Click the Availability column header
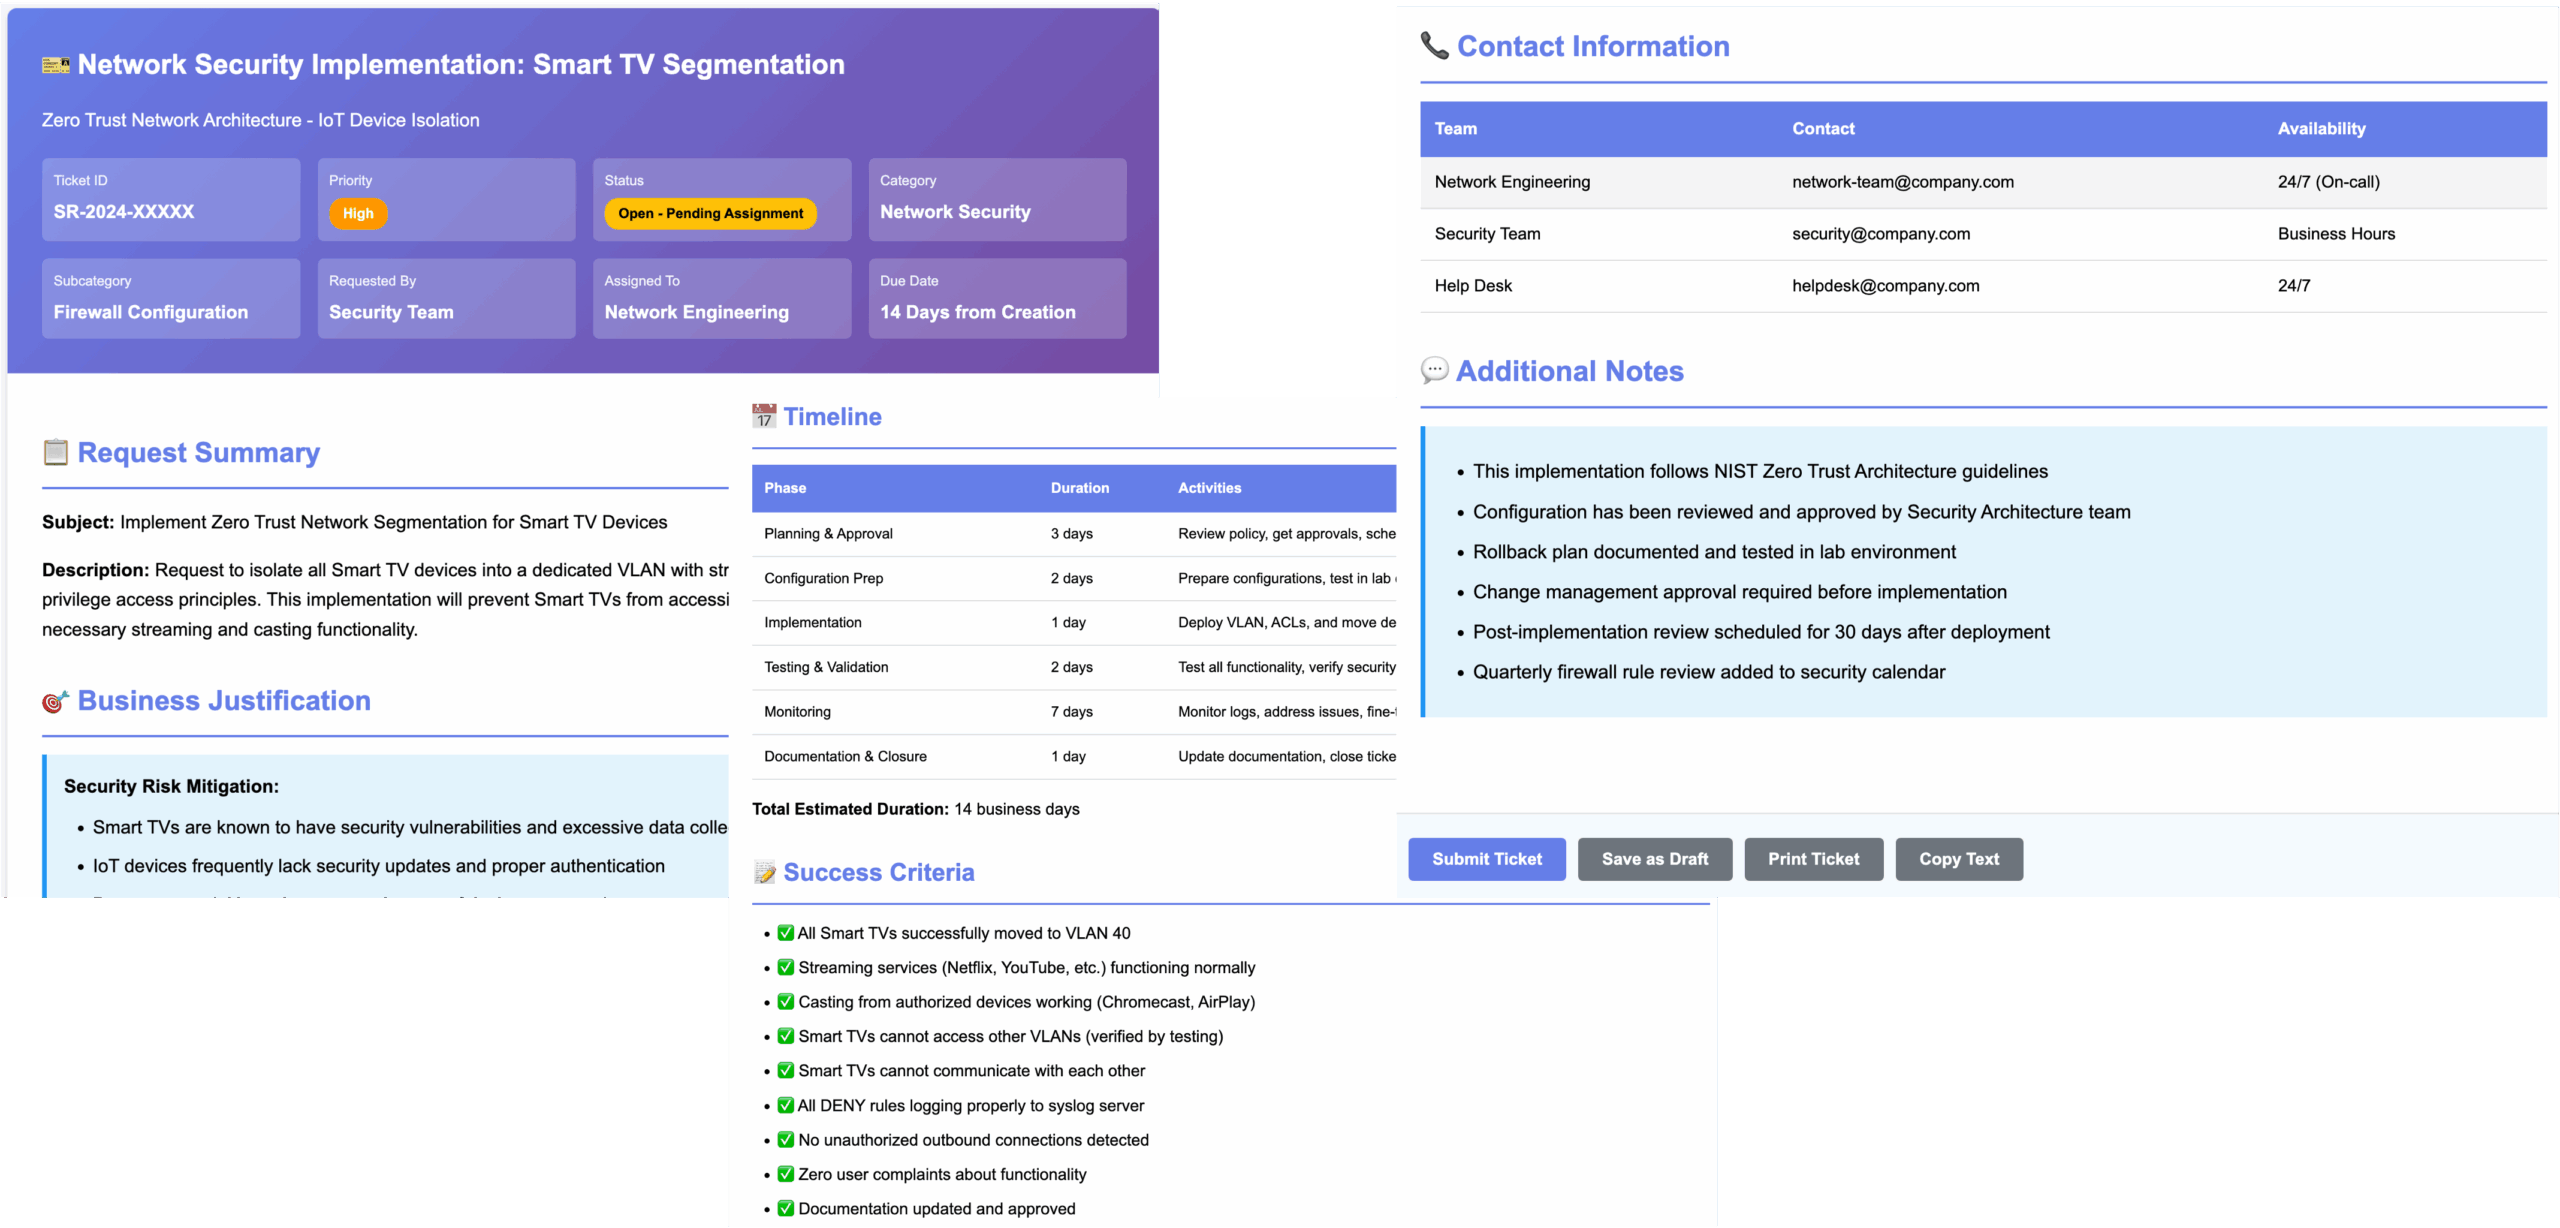The width and height of the screenshot is (2560, 1228). [x=2320, y=128]
